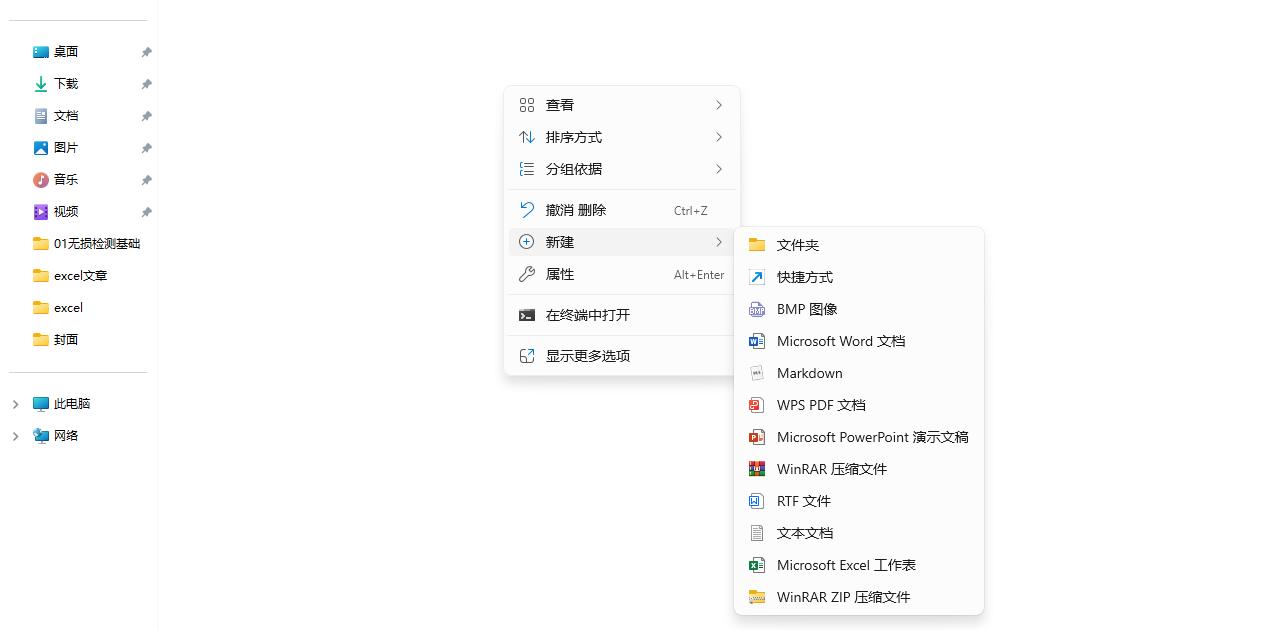Create new 文本文档 via its label
This screenshot has height=630, width=1286.
[x=805, y=534]
